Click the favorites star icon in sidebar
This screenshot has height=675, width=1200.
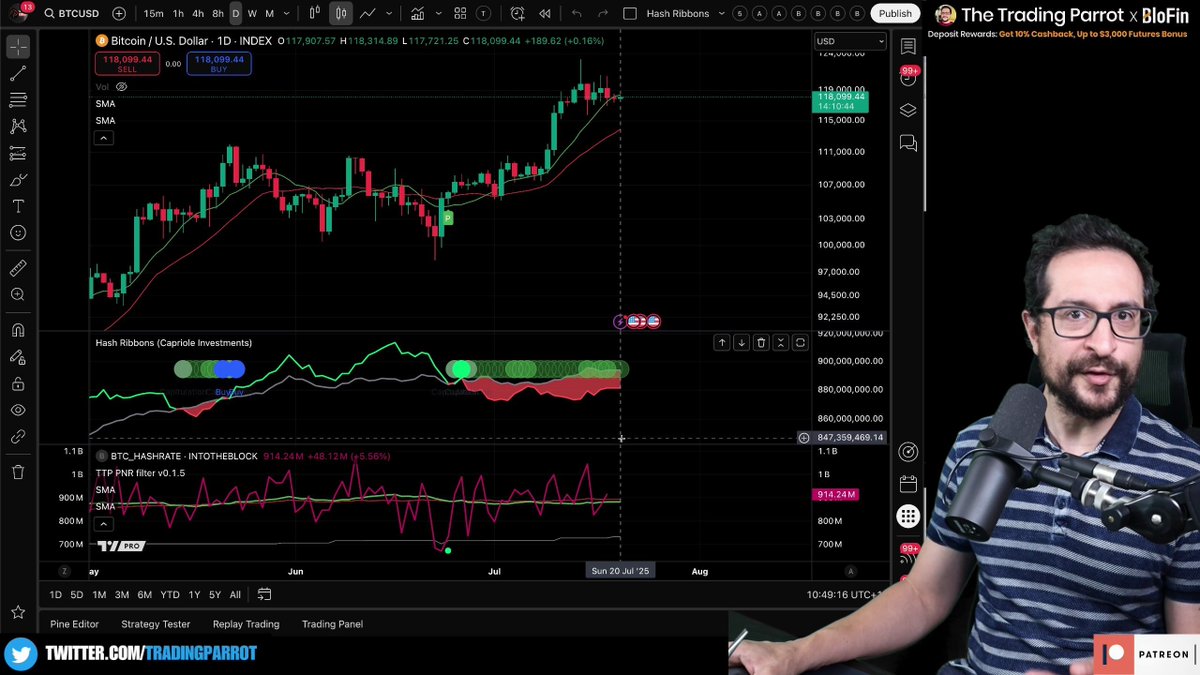18,612
